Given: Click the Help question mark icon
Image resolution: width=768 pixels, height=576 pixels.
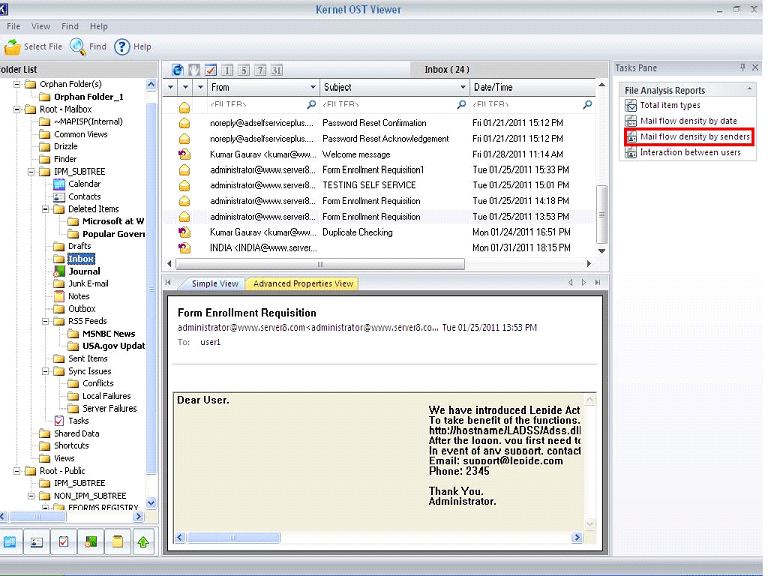Looking at the screenshot, I should [x=122, y=47].
